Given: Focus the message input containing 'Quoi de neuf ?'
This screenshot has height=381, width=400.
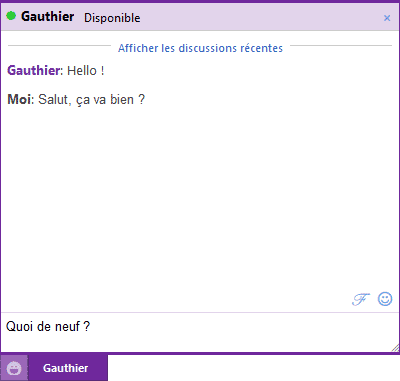Looking at the screenshot, I should [200, 332].
